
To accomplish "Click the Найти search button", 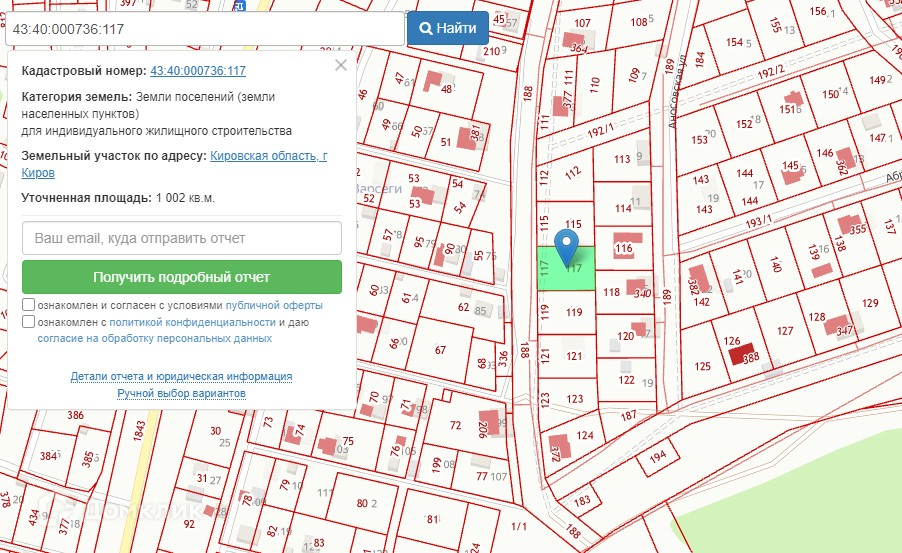I will [448, 28].
